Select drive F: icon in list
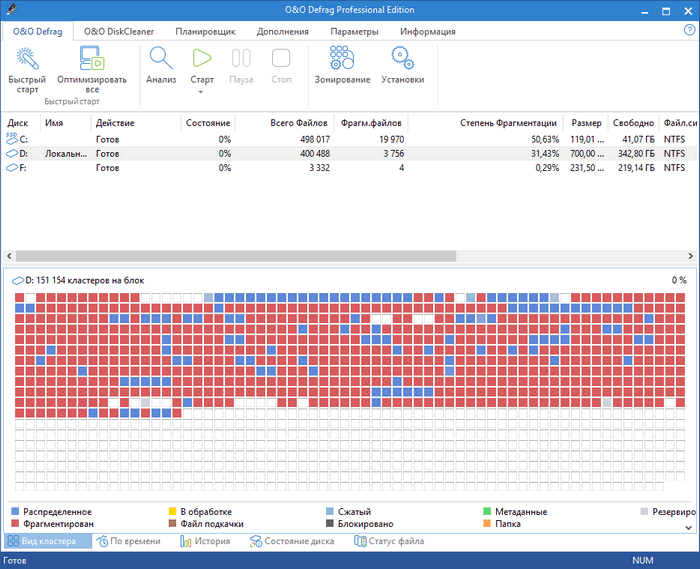Image resolution: width=700 pixels, height=569 pixels. [12, 168]
